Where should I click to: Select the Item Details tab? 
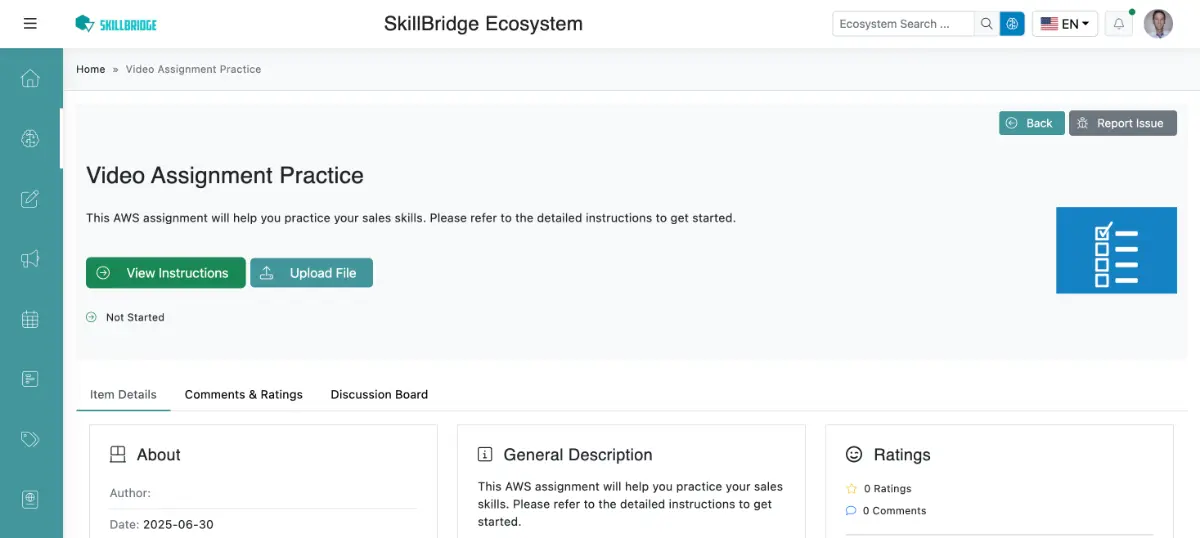[x=123, y=394]
